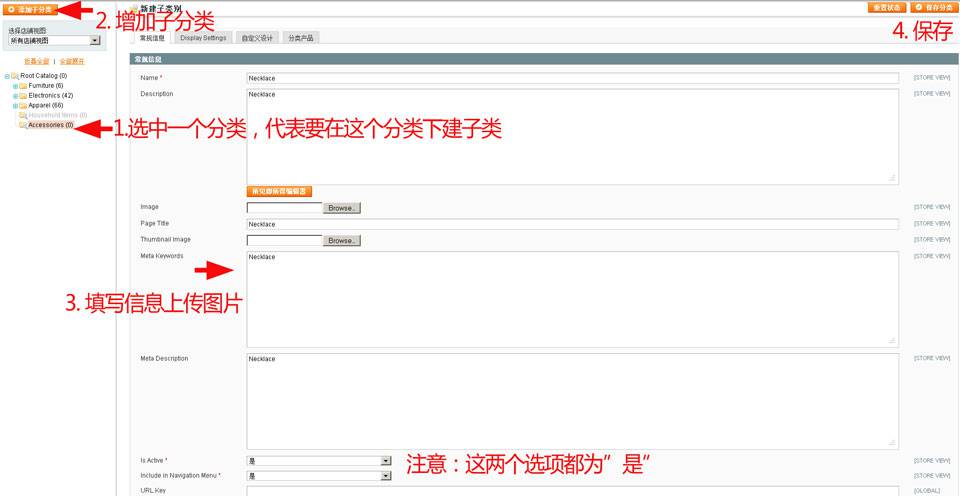Switch to the Display Settings tab
Viewport: 960px width, 496px height.
click(202, 38)
